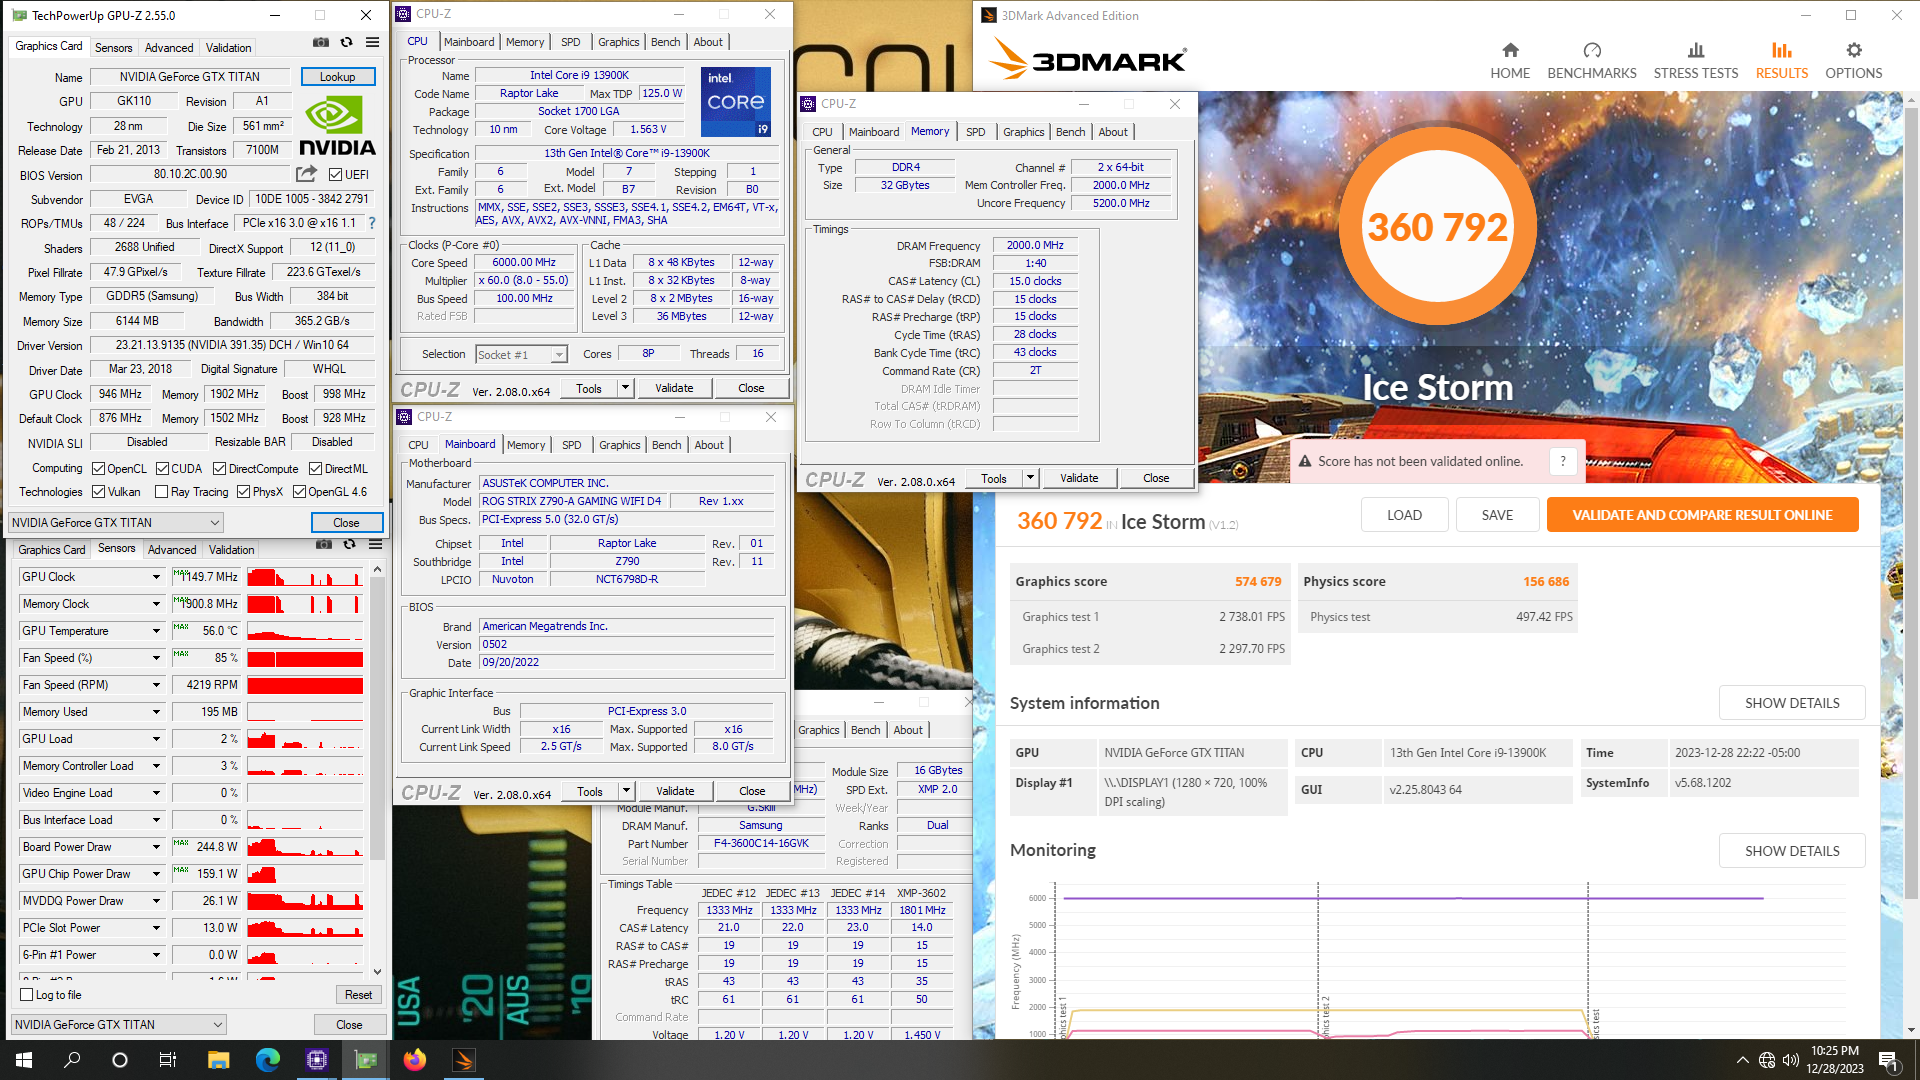Toggle the UEFI checkbox in GPU-Z

click(x=336, y=174)
